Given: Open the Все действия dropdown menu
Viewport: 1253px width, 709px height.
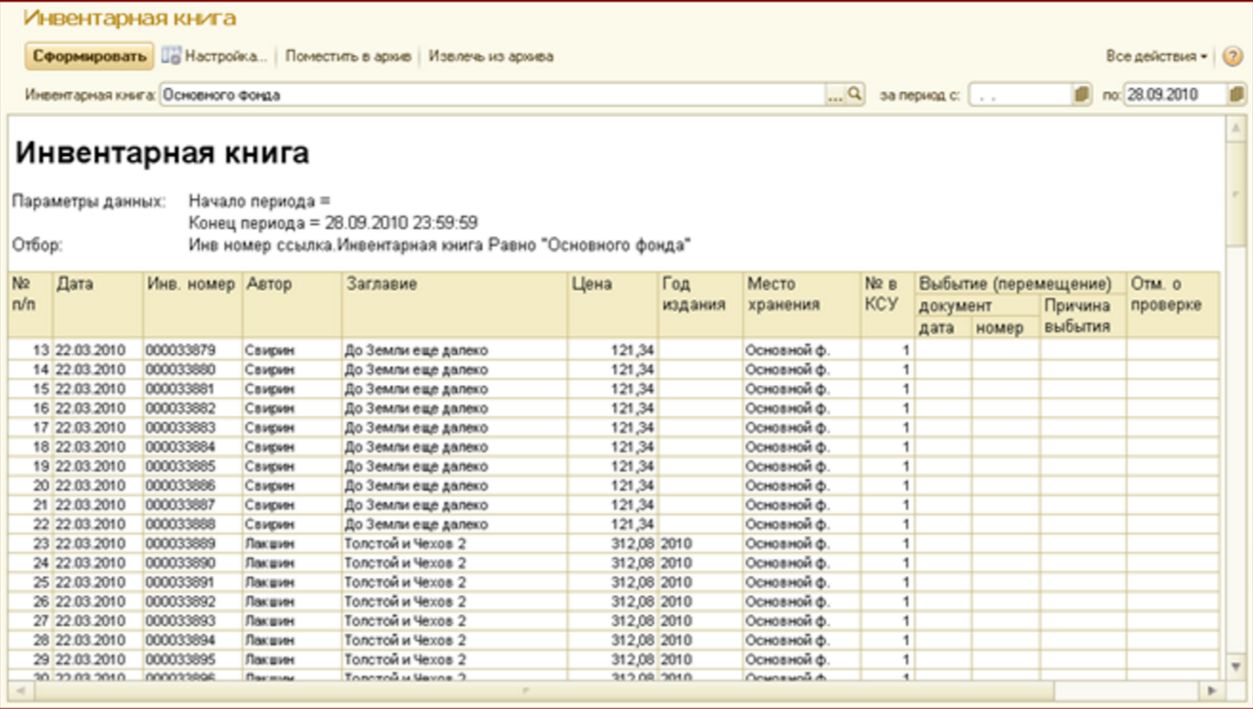Looking at the screenshot, I should pos(1157,57).
